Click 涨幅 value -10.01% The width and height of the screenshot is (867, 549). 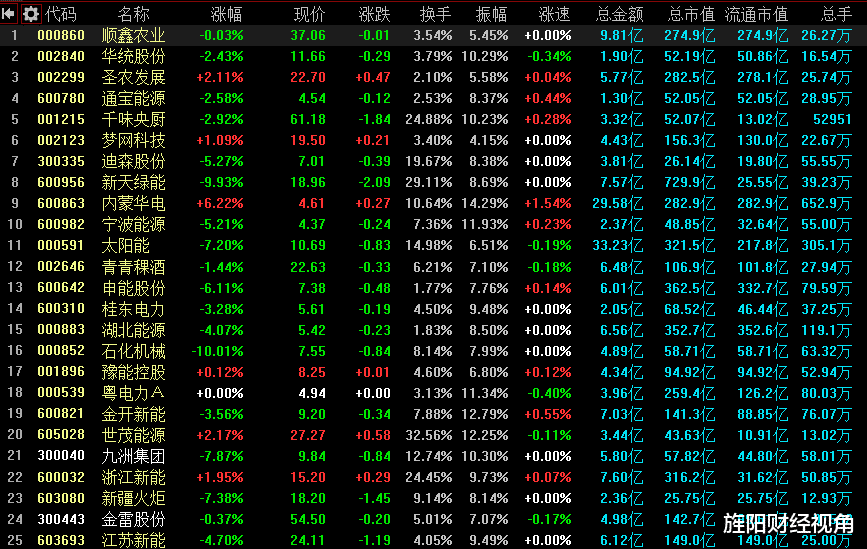[218, 351]
